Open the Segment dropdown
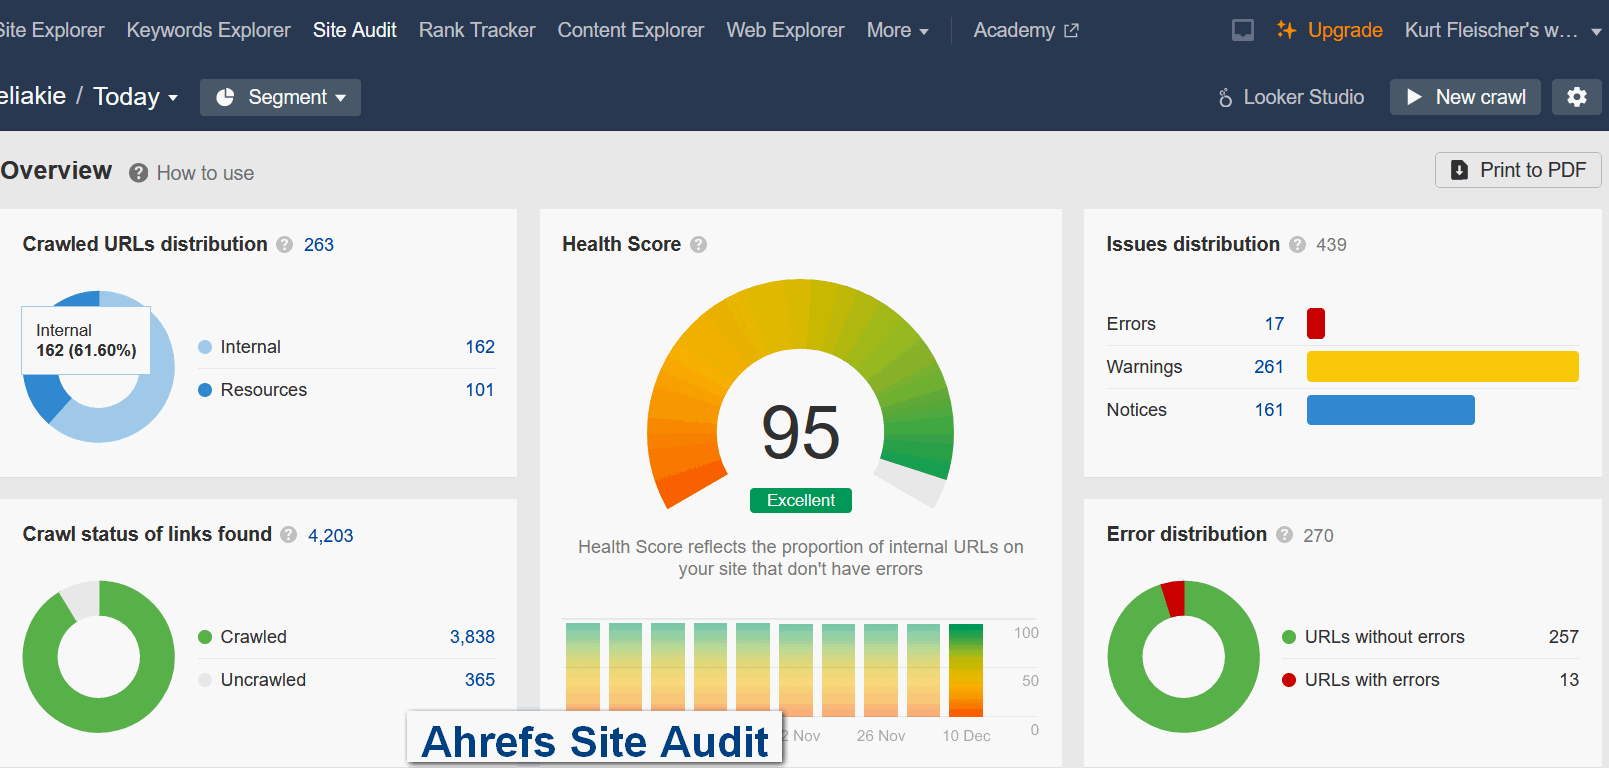1609x768 pixels. pyautogui.click(x=280, y=97)
